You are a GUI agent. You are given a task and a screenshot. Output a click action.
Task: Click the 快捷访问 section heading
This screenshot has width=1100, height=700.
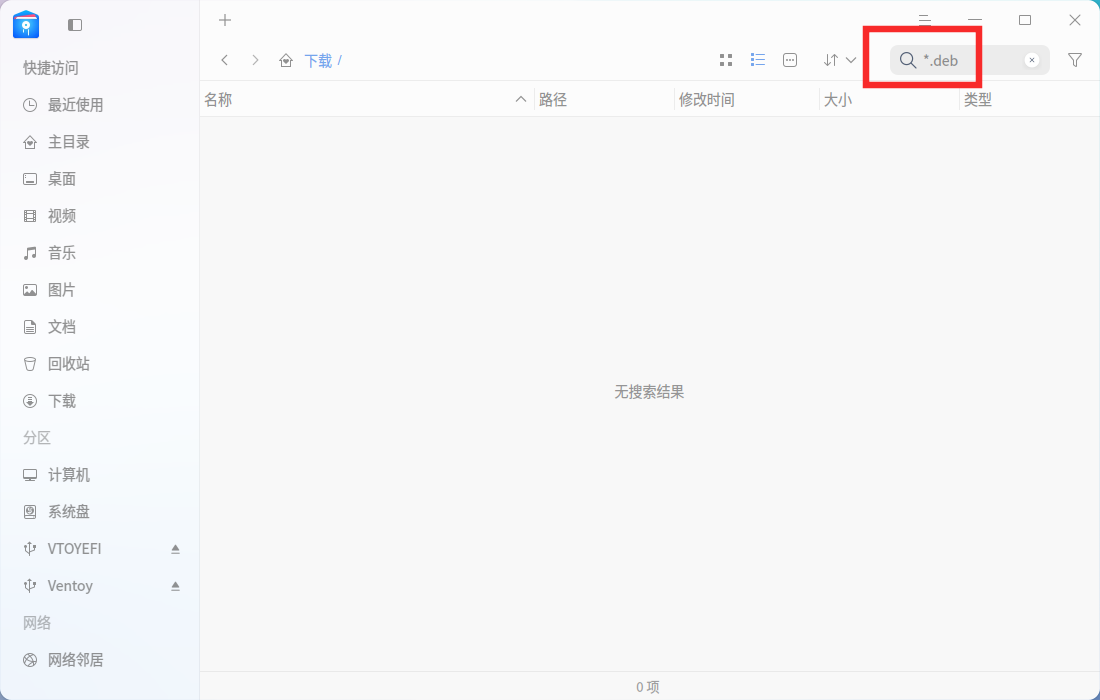(x=51, y=68)
